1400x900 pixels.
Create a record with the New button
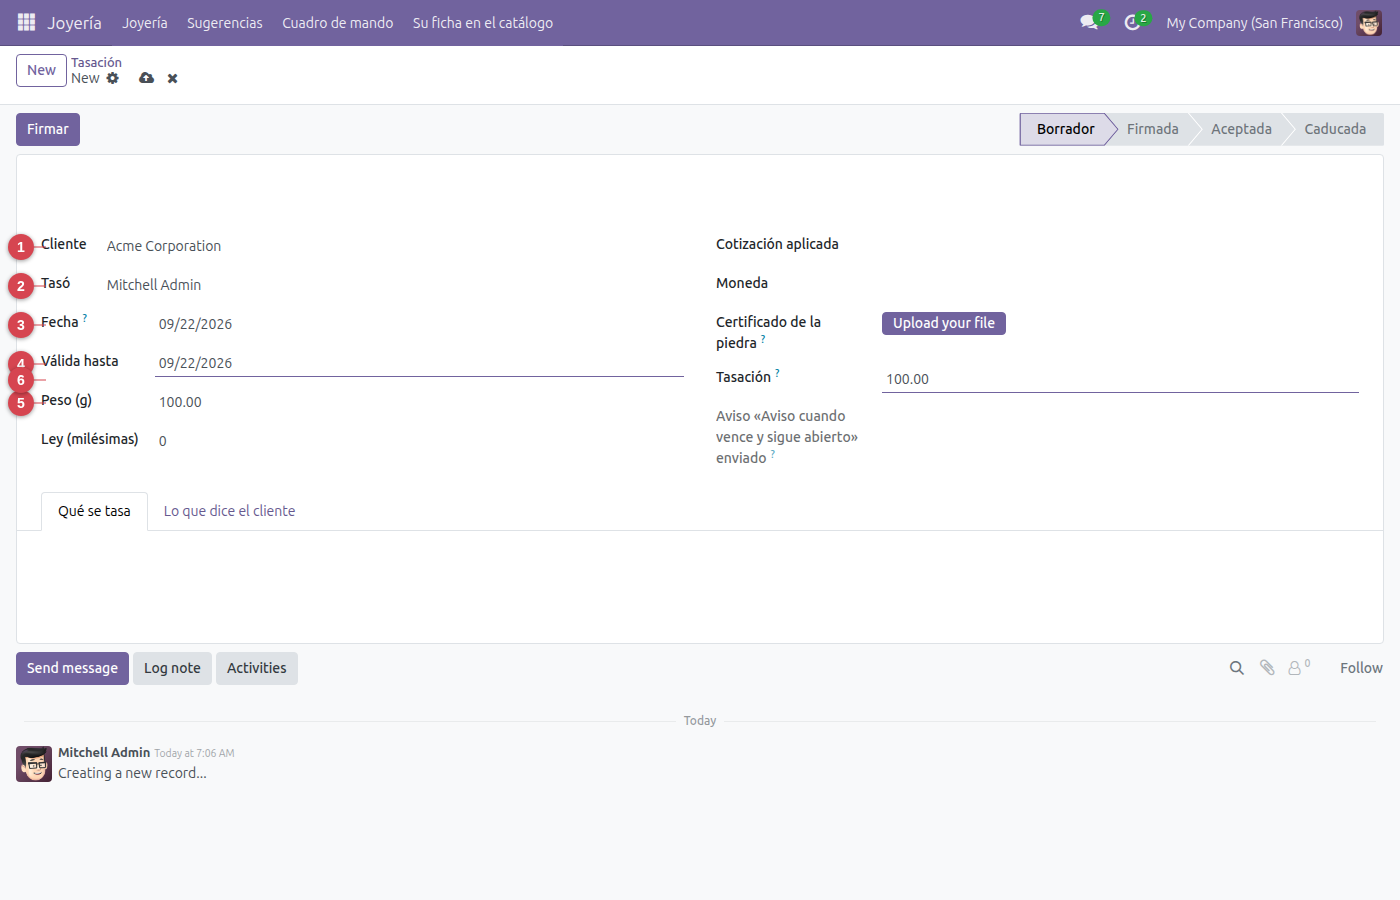[x=41, y=70]
